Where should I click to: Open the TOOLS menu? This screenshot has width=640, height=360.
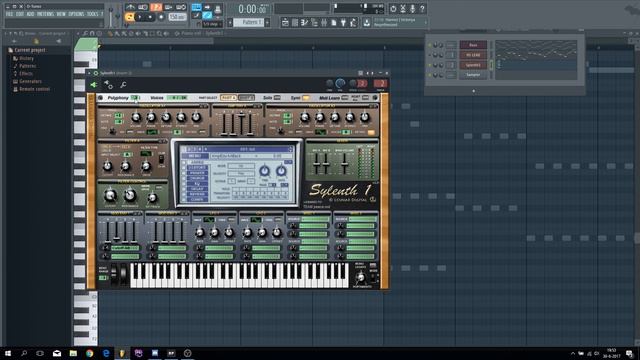click(93, 14)
